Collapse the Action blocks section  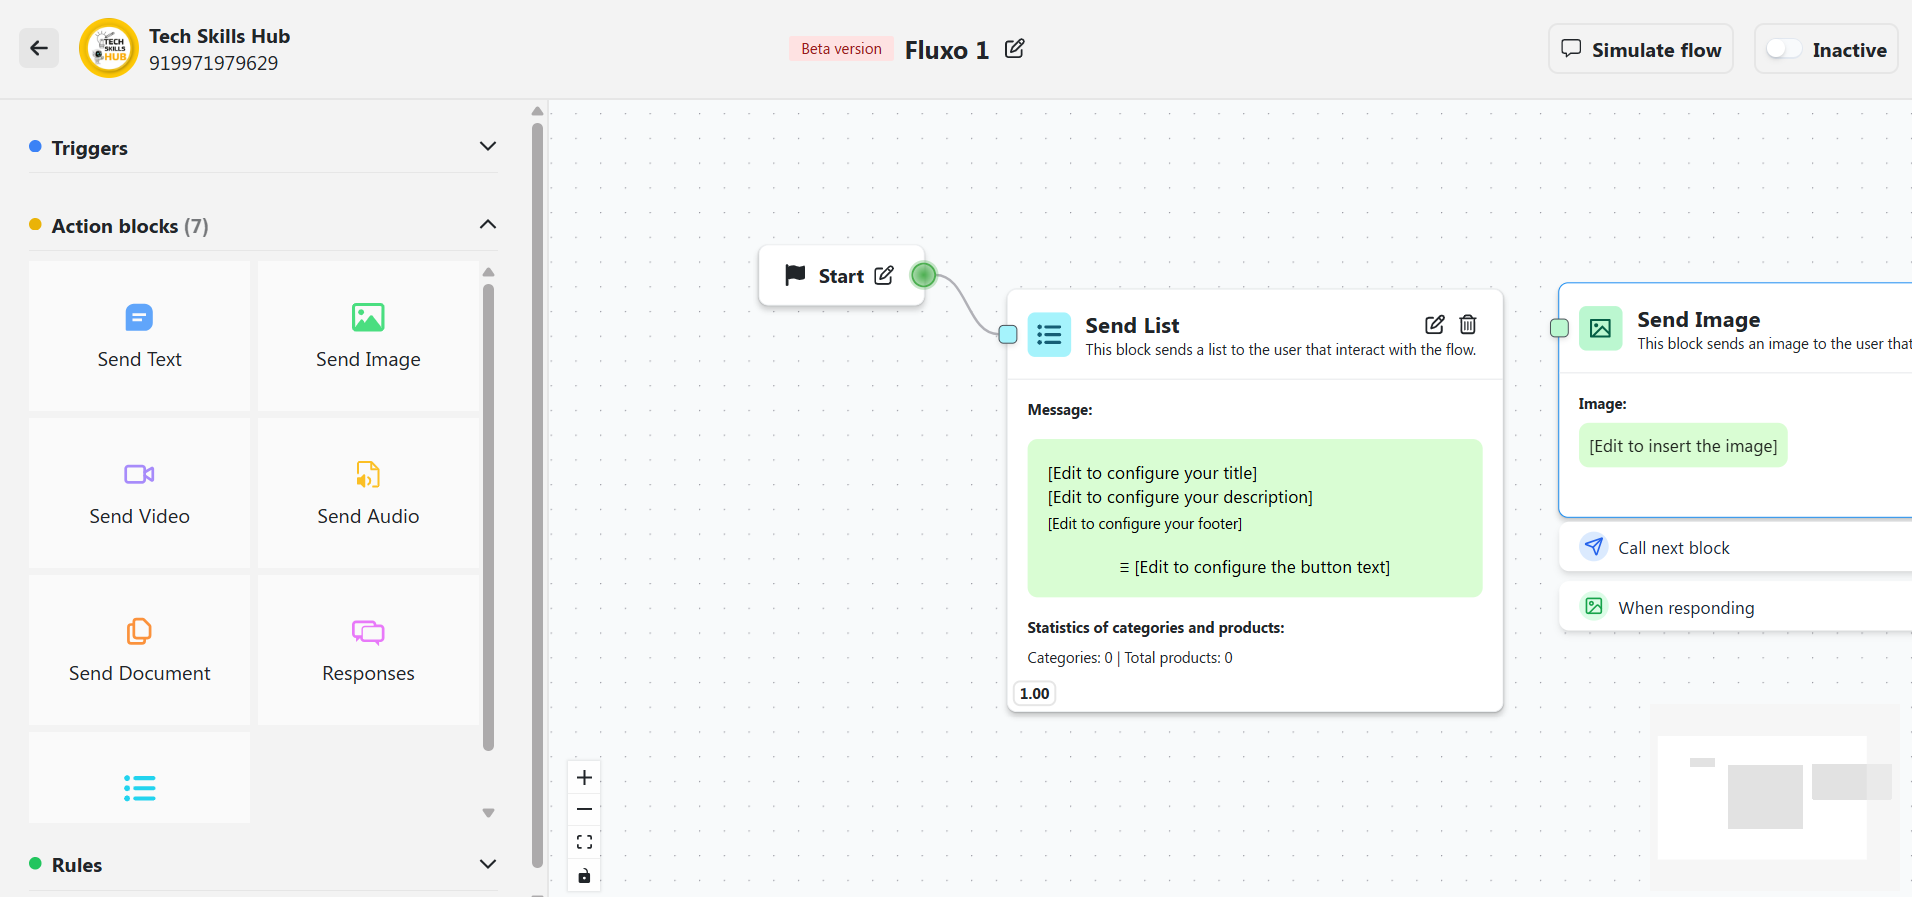(487, 225)
